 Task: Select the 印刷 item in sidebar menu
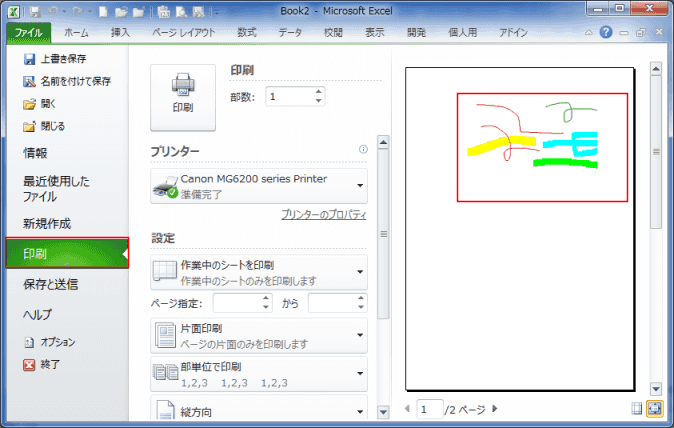click(x=67, y=253)
